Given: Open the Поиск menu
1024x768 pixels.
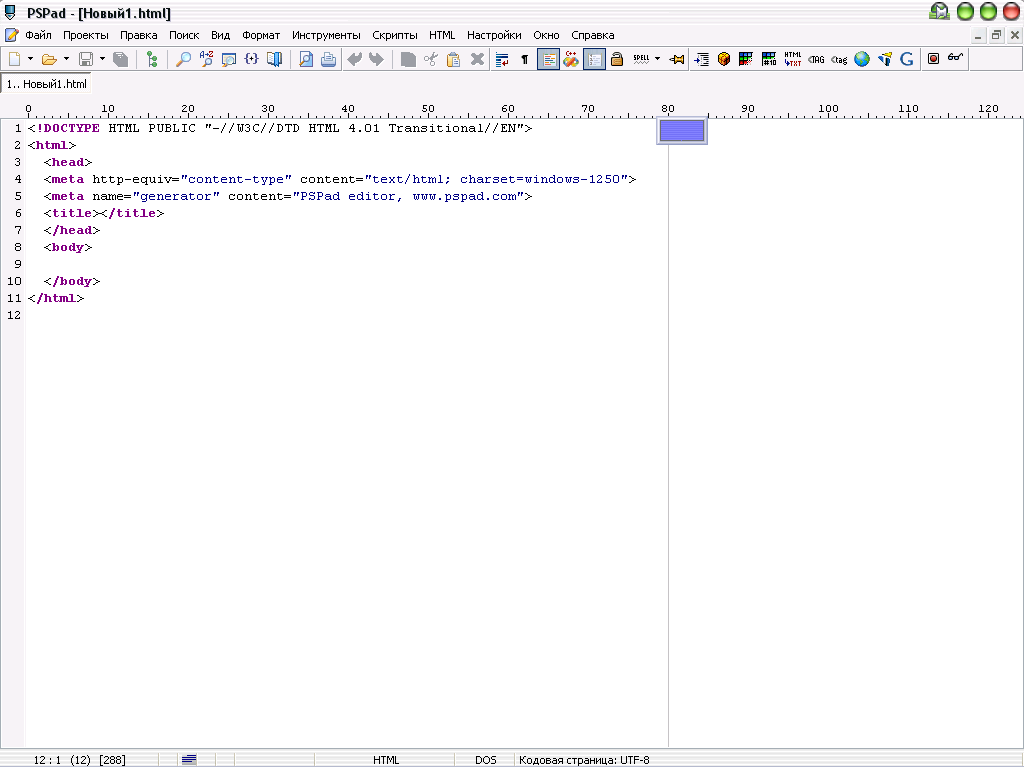Looking at the screenshot, I should pyautogui.click(x=184, y=35).
